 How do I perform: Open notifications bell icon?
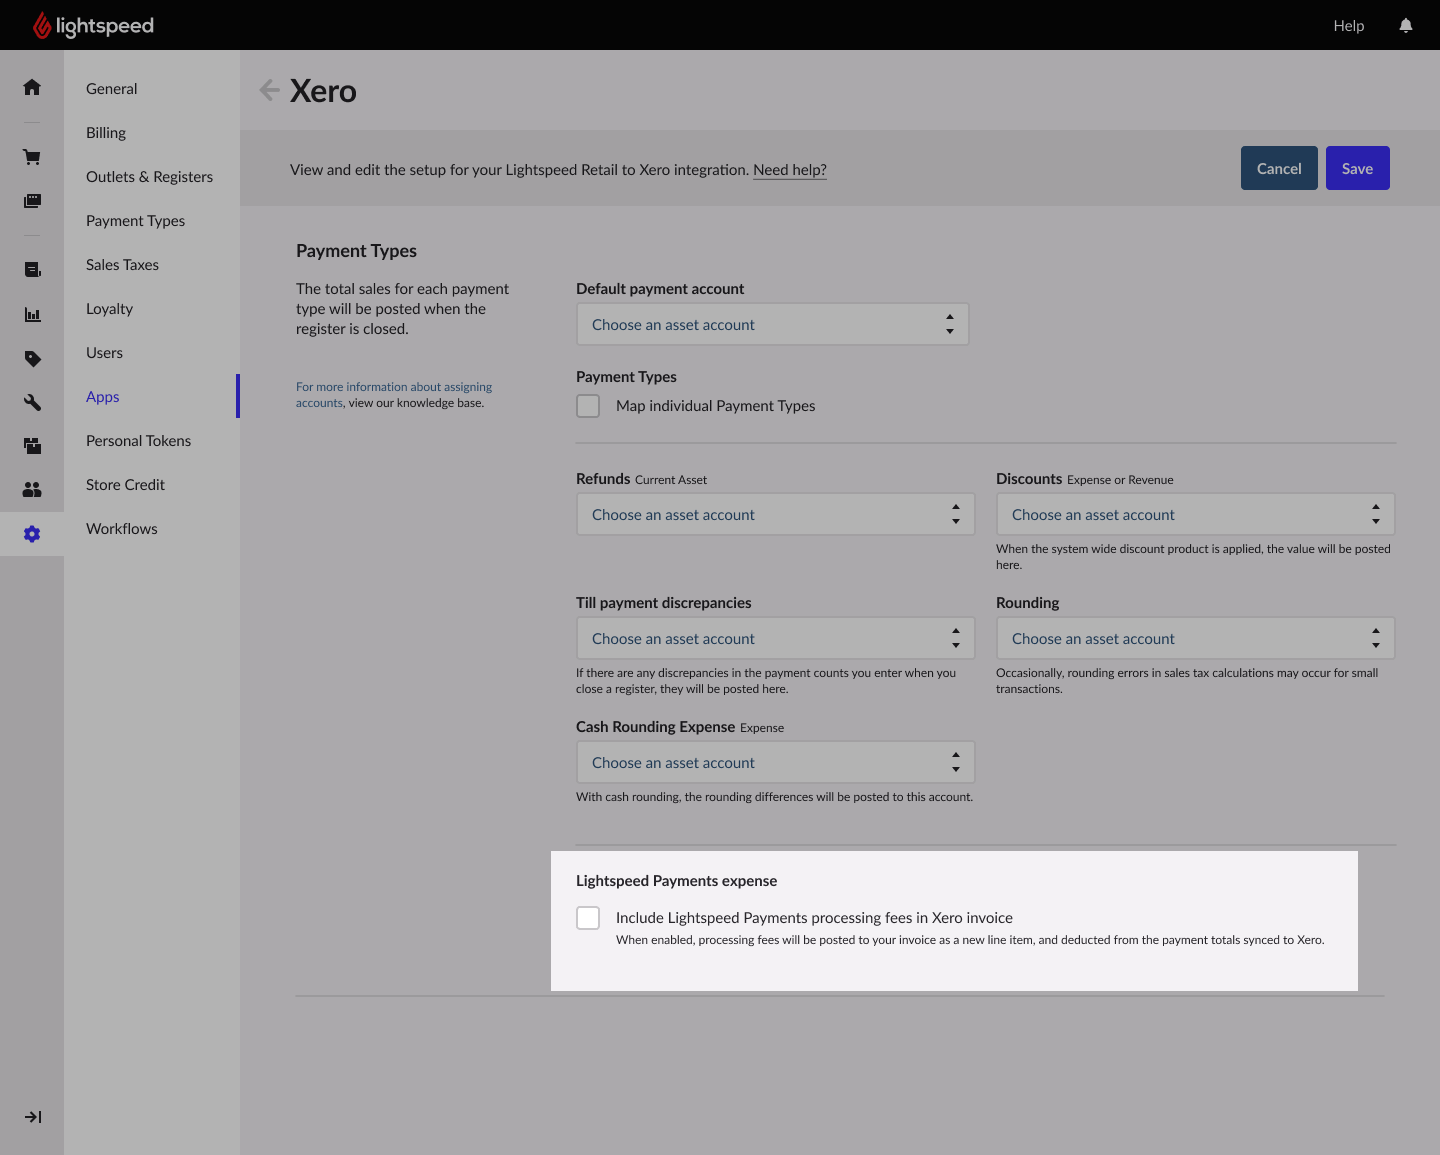point(1406,26)
